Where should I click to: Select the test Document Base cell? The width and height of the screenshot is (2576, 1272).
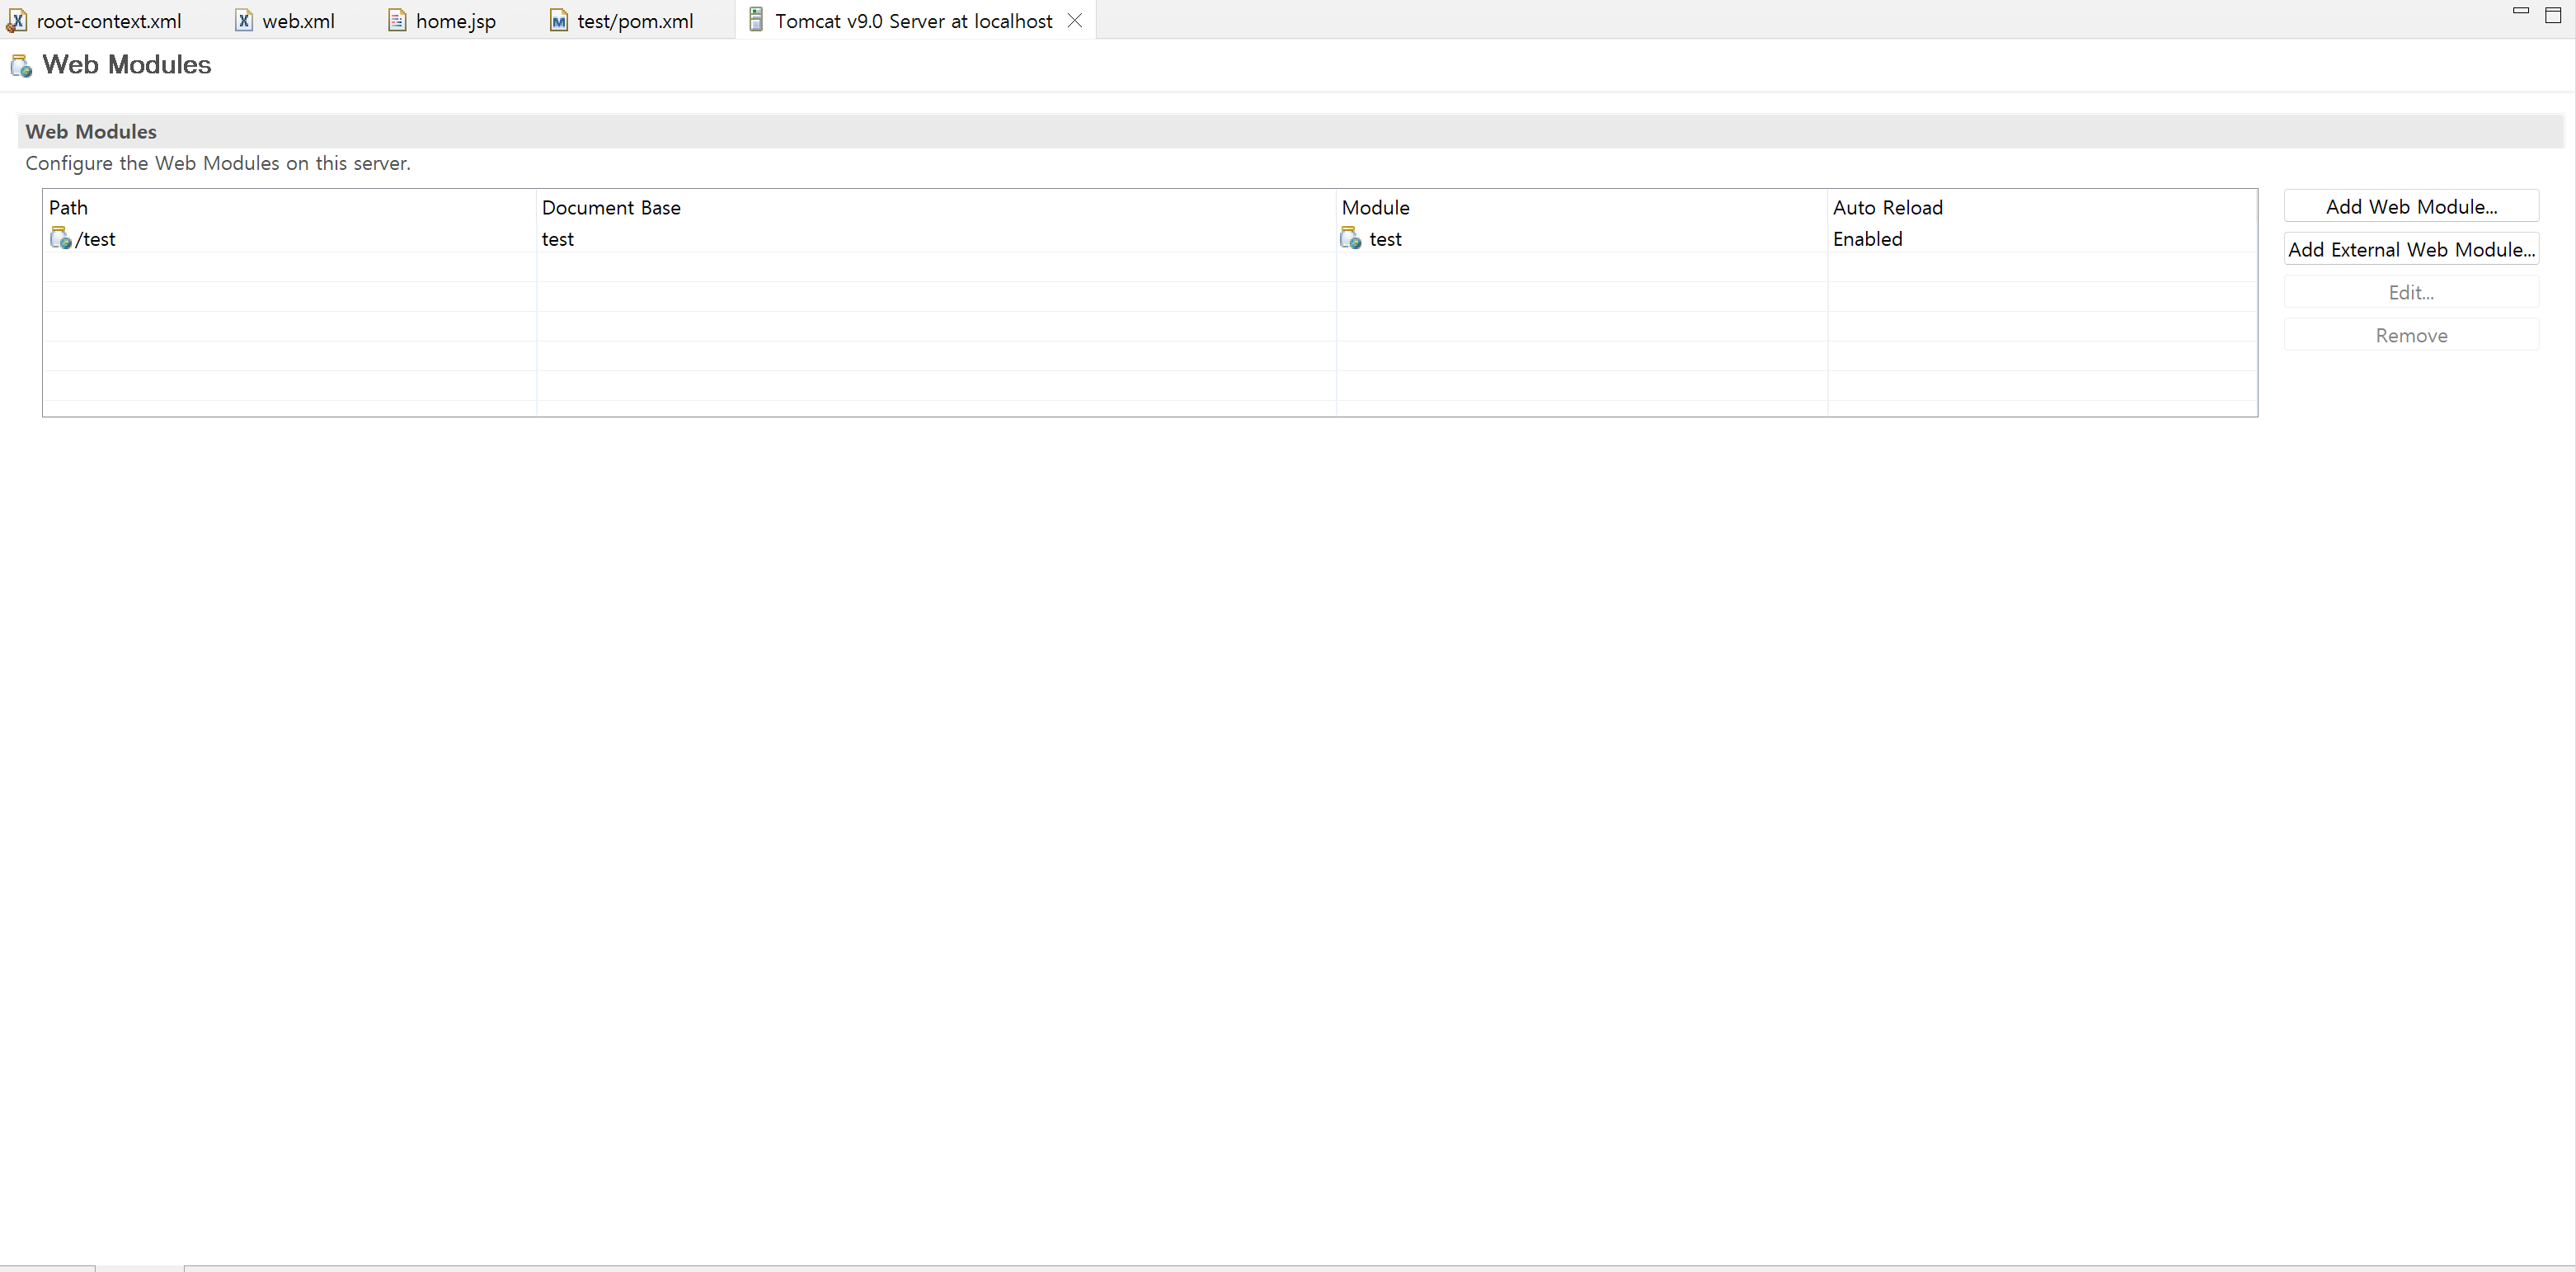click(x=936, y=239)
